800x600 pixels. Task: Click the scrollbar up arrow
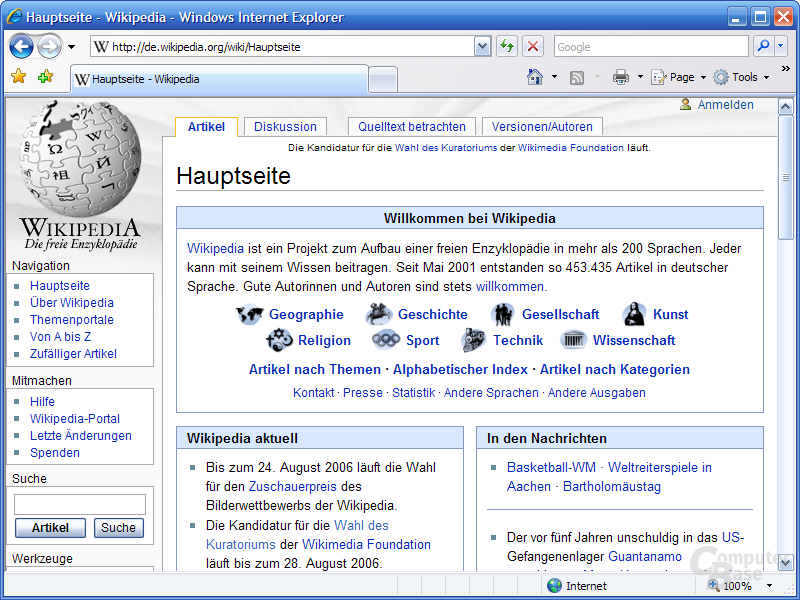[x=786, y=107]
